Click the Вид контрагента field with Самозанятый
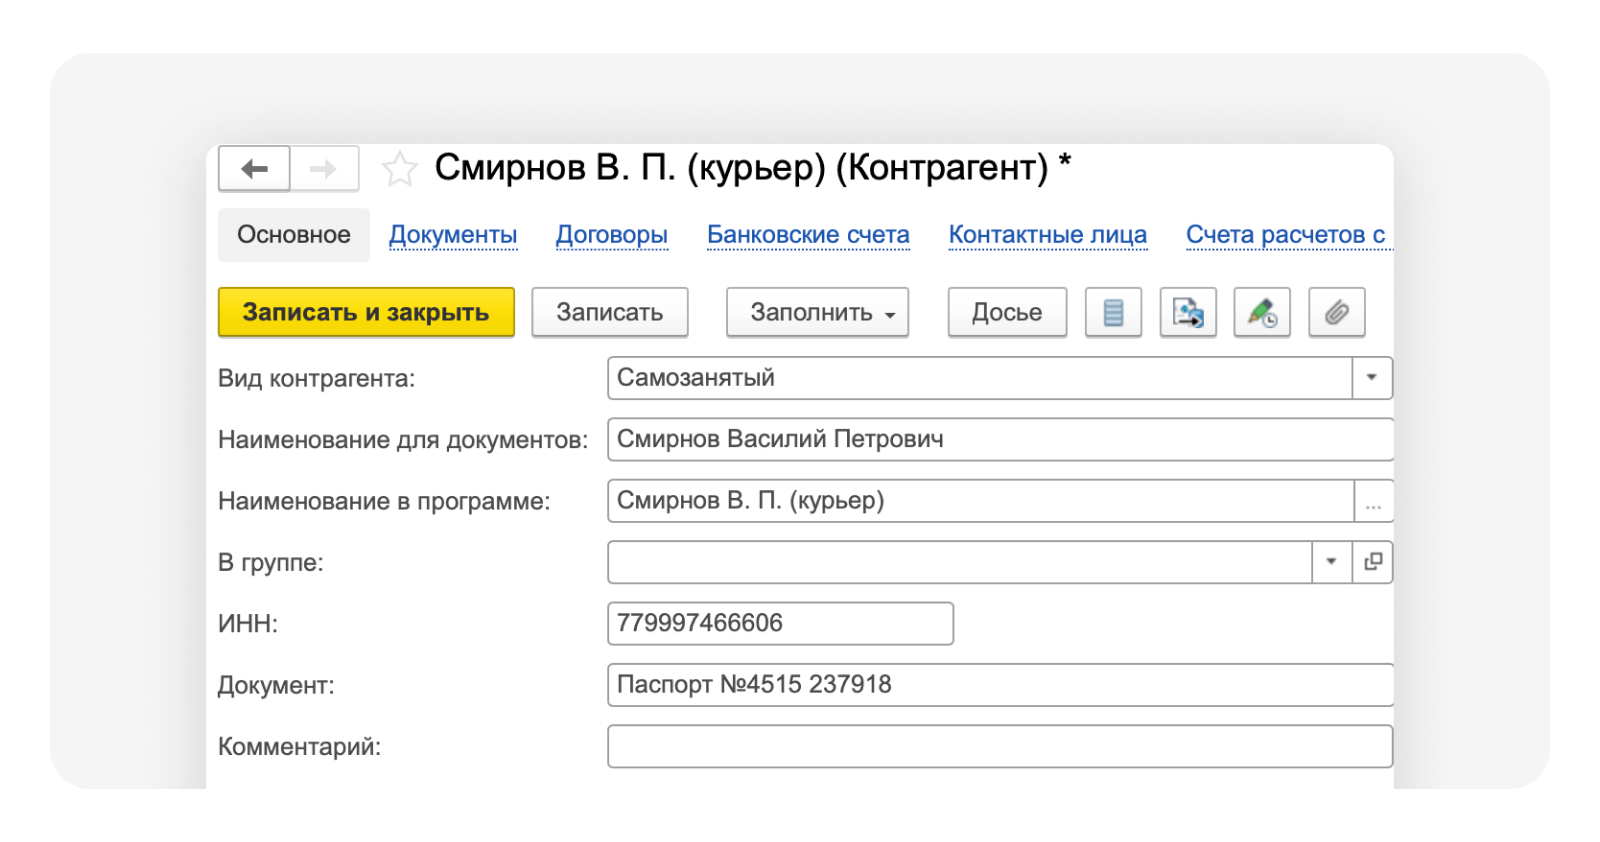Viewport: 1600px width, 842px height. pyautogui.click(x=980, y=378)
